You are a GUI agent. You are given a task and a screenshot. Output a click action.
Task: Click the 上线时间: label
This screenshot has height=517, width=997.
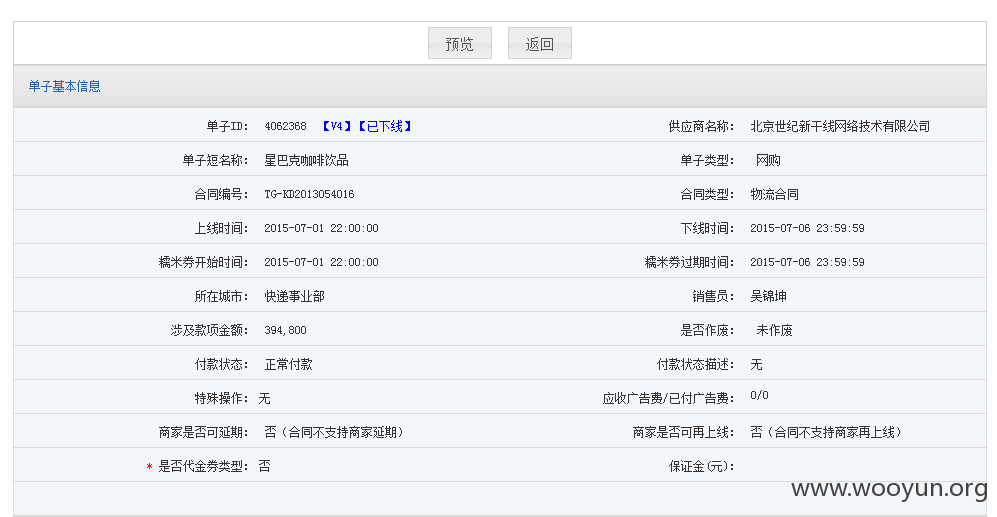click(221, 228)
